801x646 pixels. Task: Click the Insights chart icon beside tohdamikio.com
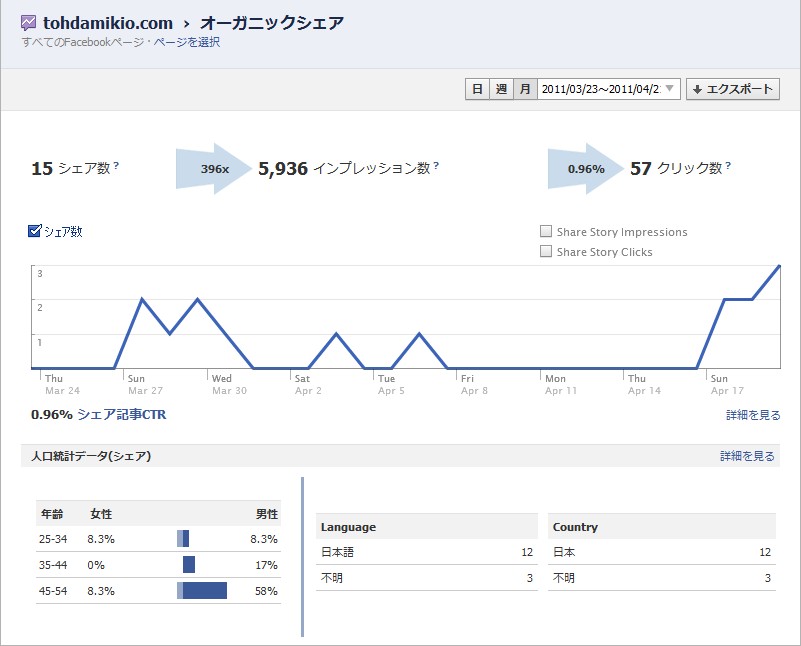pos(29,23)
